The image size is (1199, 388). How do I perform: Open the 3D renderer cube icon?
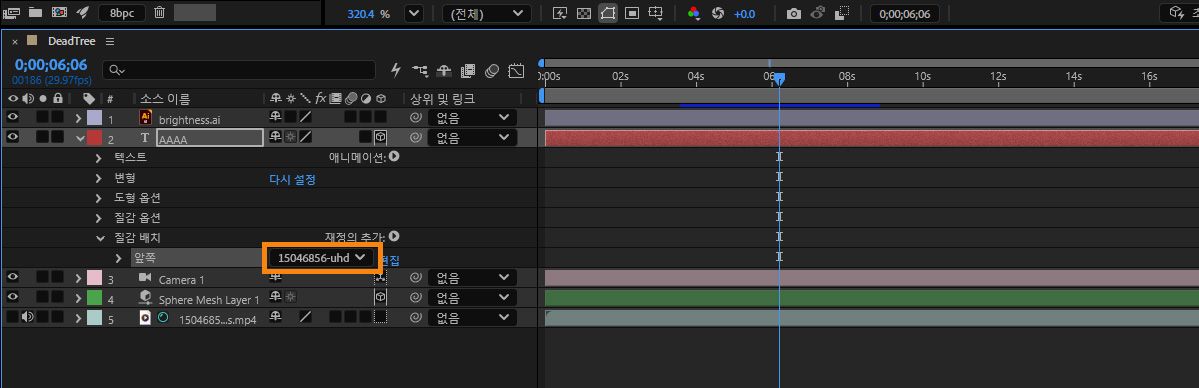[x=1177, y=13]
